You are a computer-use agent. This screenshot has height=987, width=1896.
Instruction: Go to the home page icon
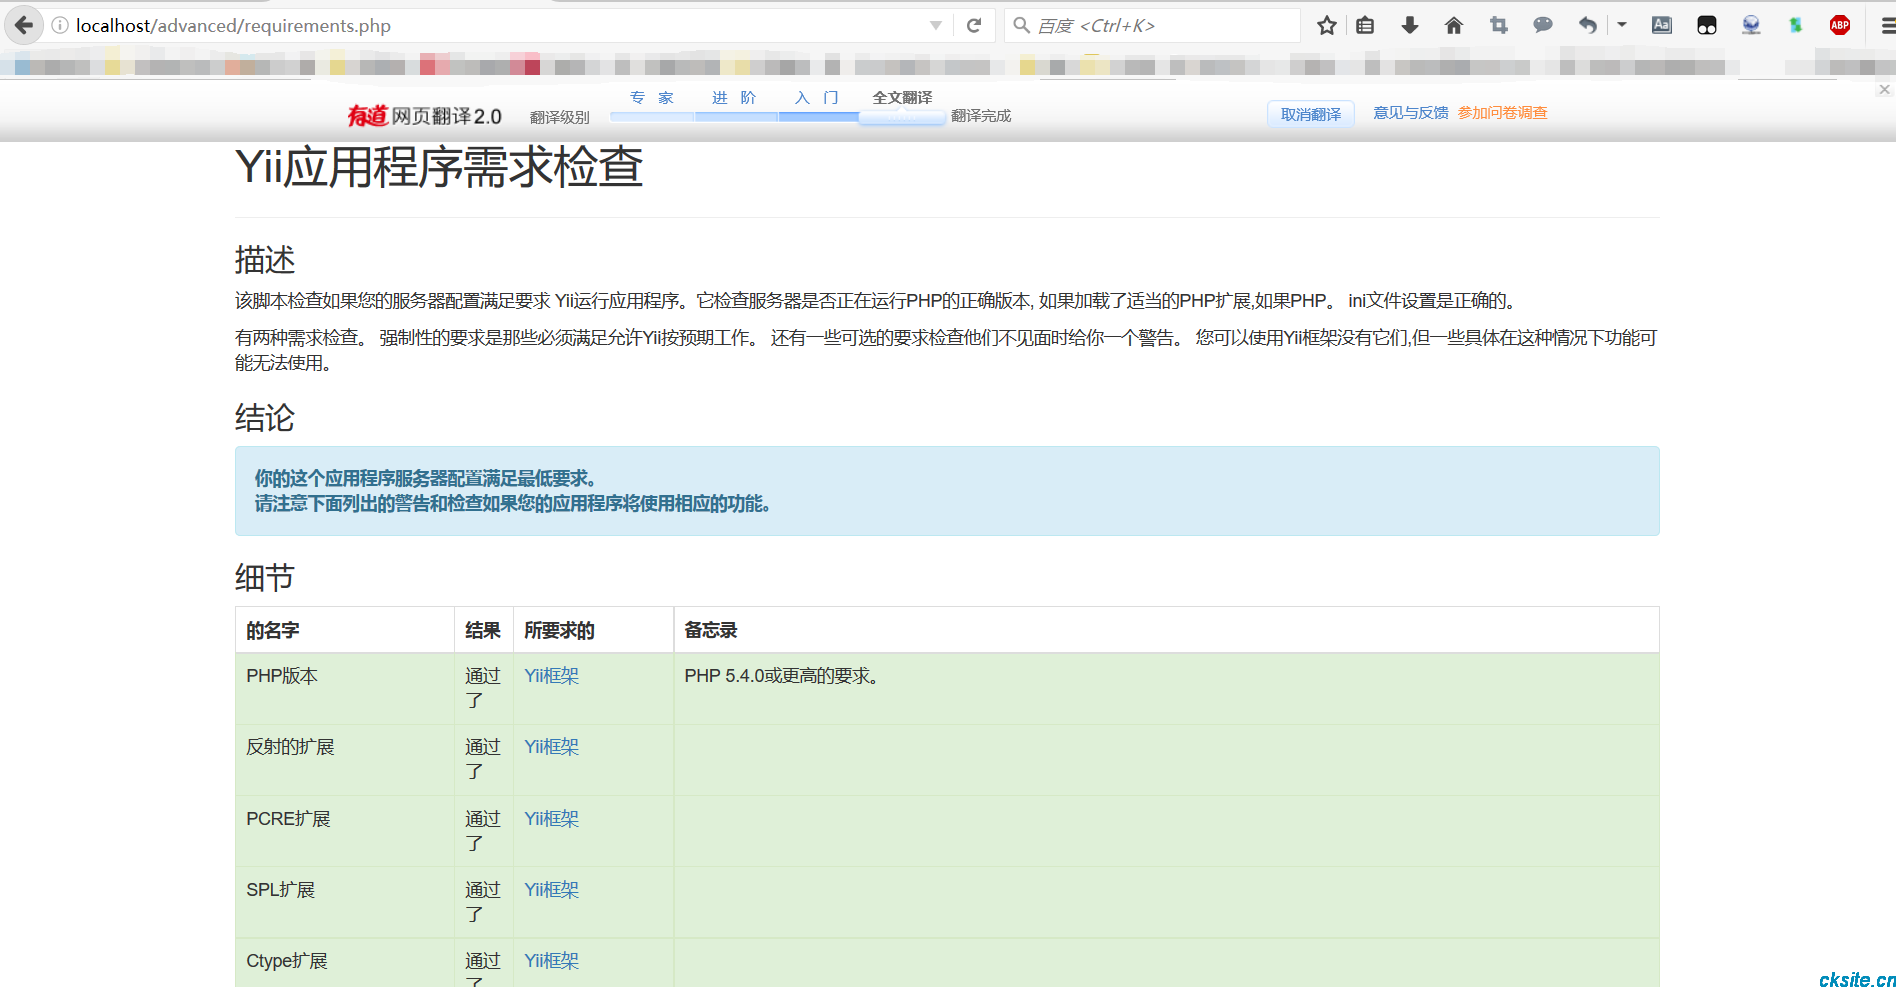click(x=1454, y=25)
